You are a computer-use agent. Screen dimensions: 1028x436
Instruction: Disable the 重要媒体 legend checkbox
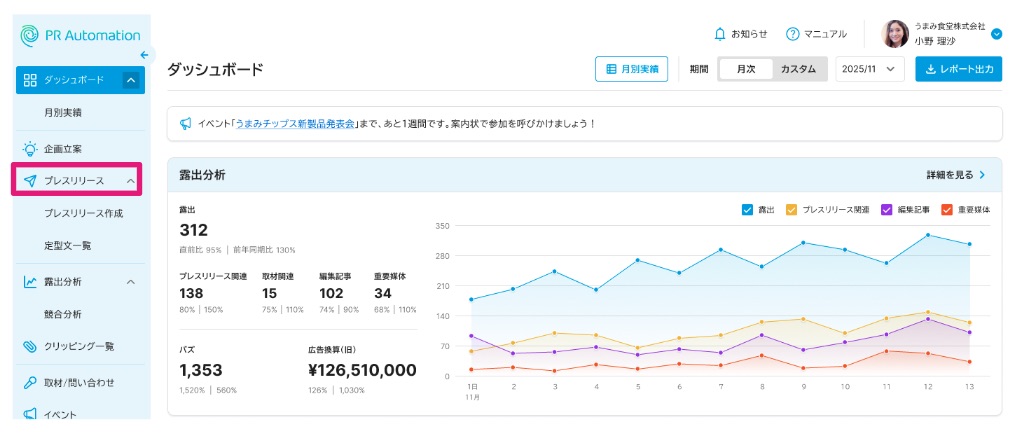click(x=947, y=210)
